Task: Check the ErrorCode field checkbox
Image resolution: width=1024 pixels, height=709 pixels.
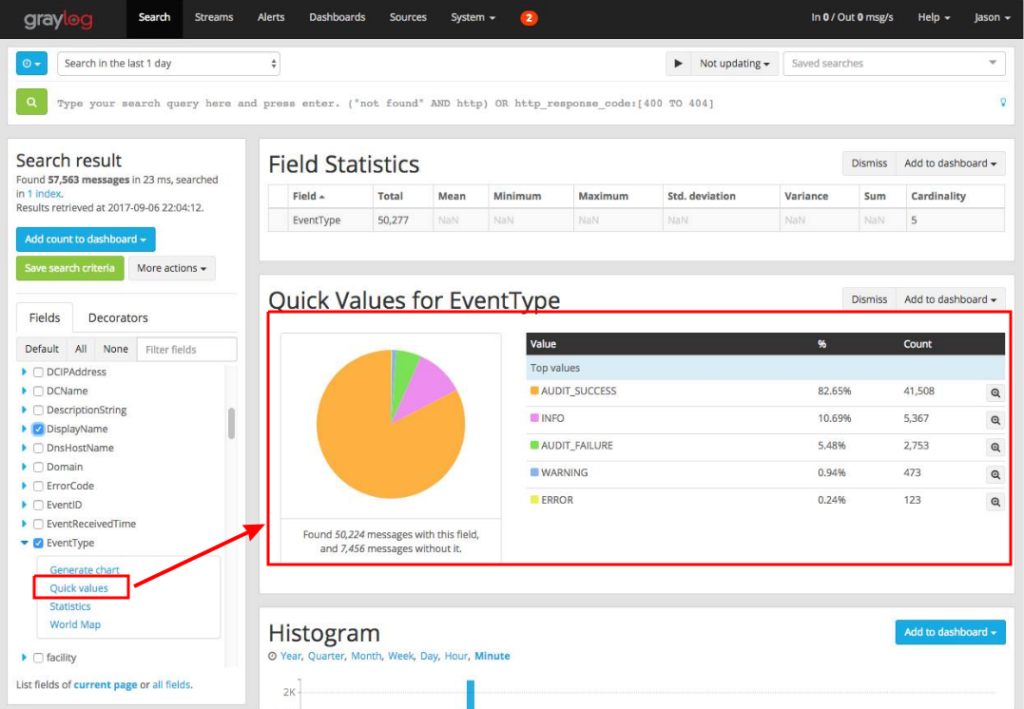Action: (x=39, y=486)
